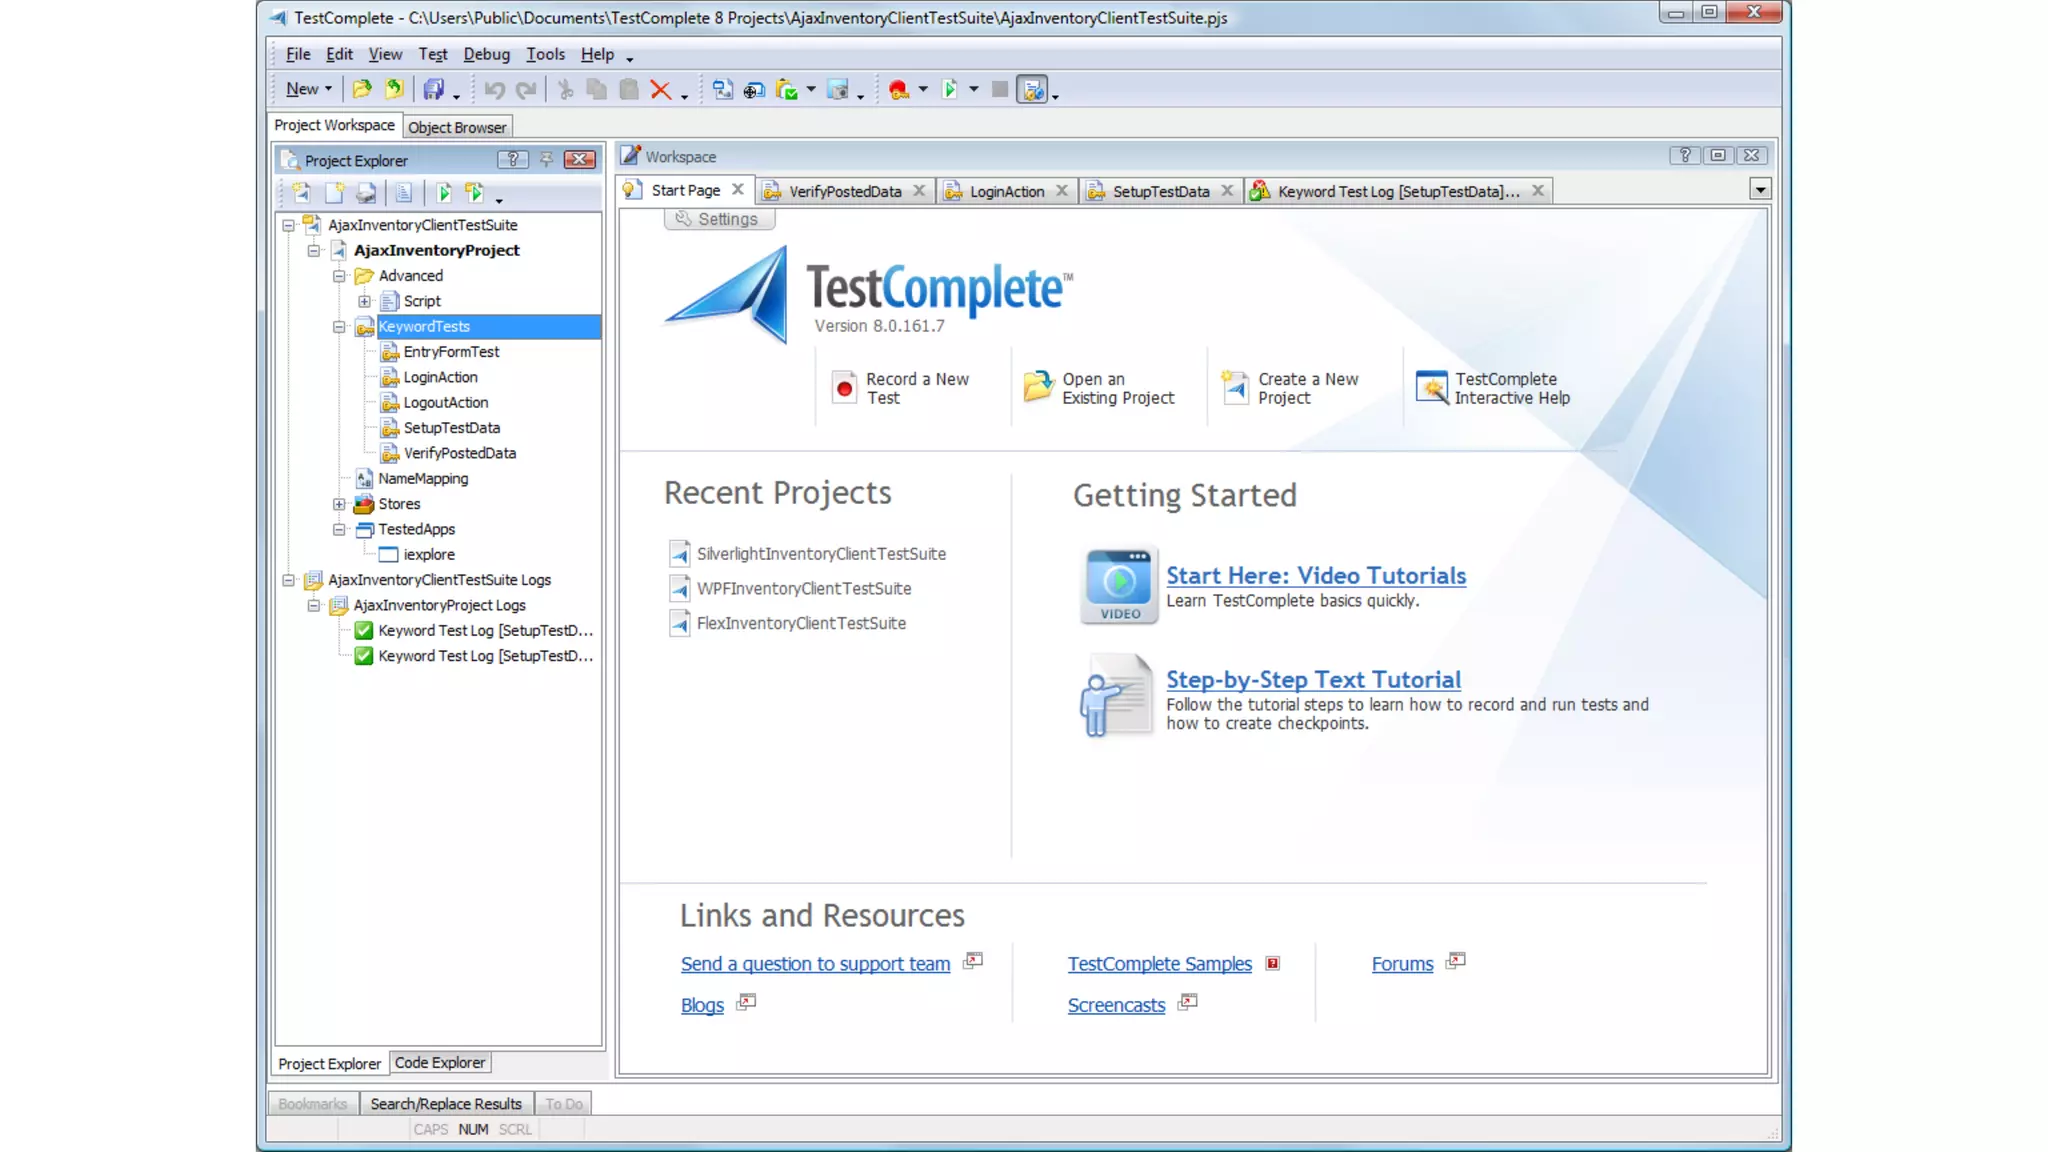2048x1152 pixels.
Task: Open the Debug menu
Action: pyautogui.click(x=486, y=54)
